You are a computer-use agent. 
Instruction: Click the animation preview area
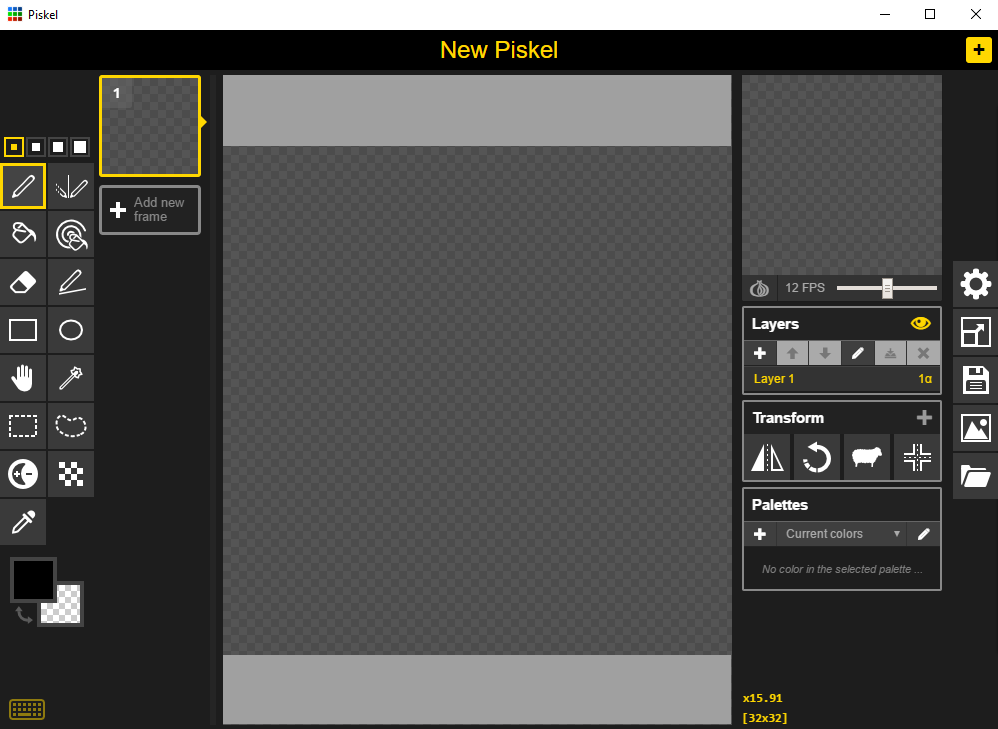pos(842,175)
